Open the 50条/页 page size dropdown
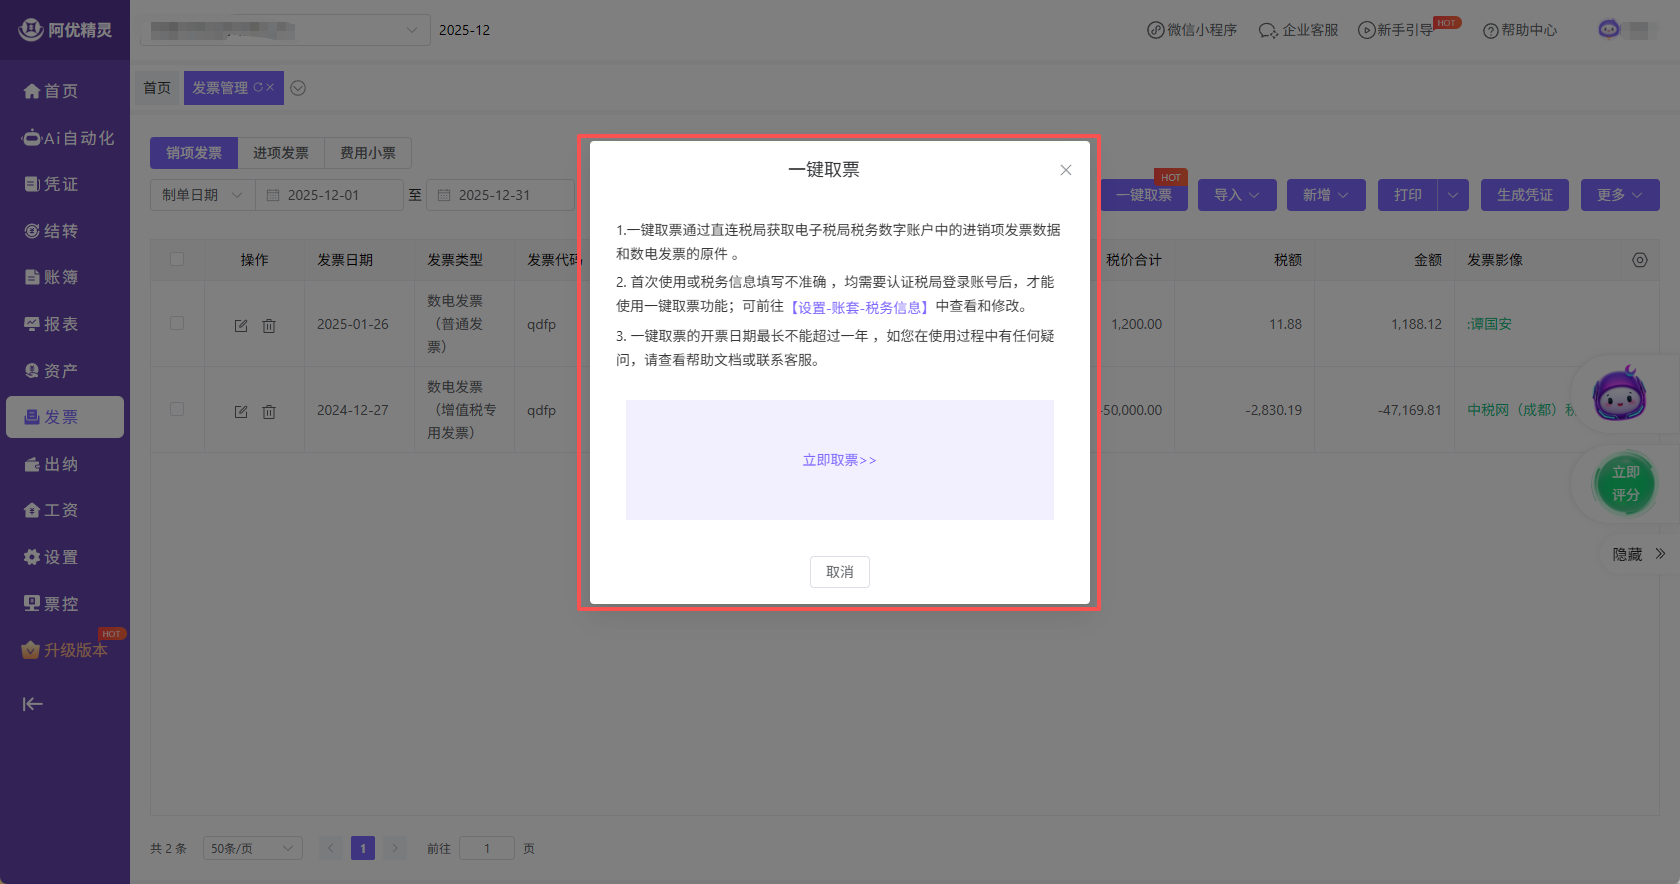Viewport: 1680px width, 884px height. [252, 848]
